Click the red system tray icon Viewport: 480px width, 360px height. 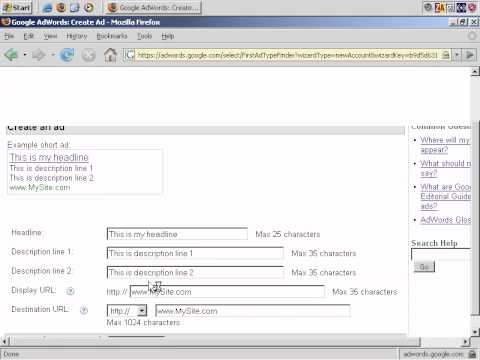(472, 7)
